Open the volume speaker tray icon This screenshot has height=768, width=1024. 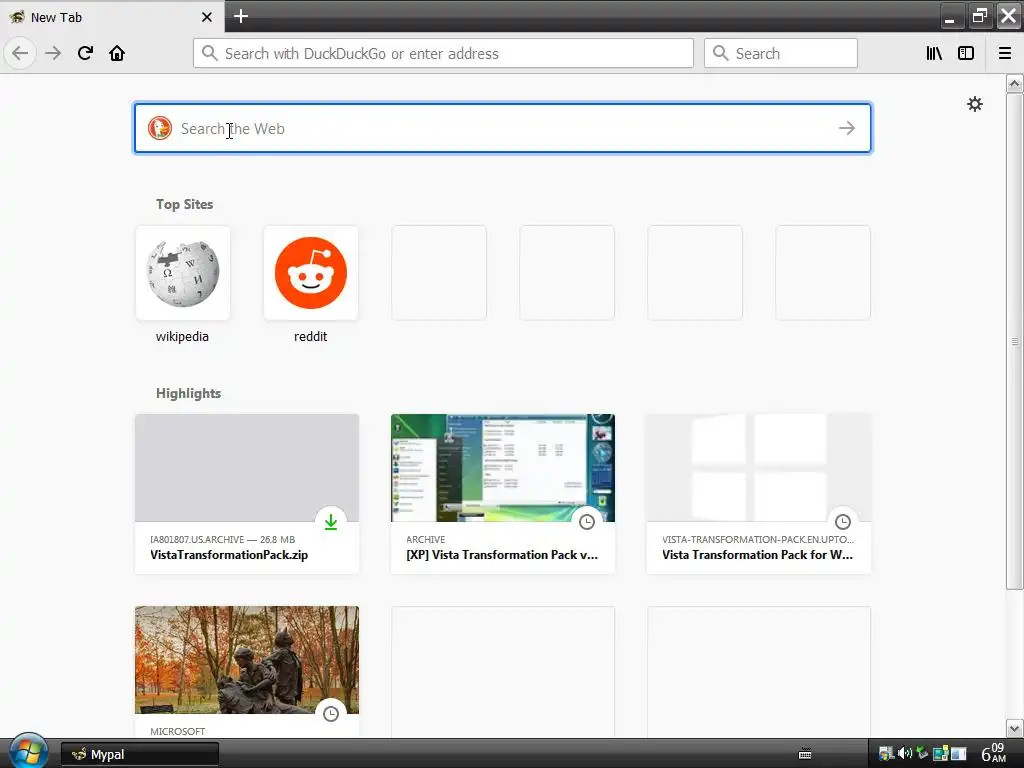tap(904, 754)
